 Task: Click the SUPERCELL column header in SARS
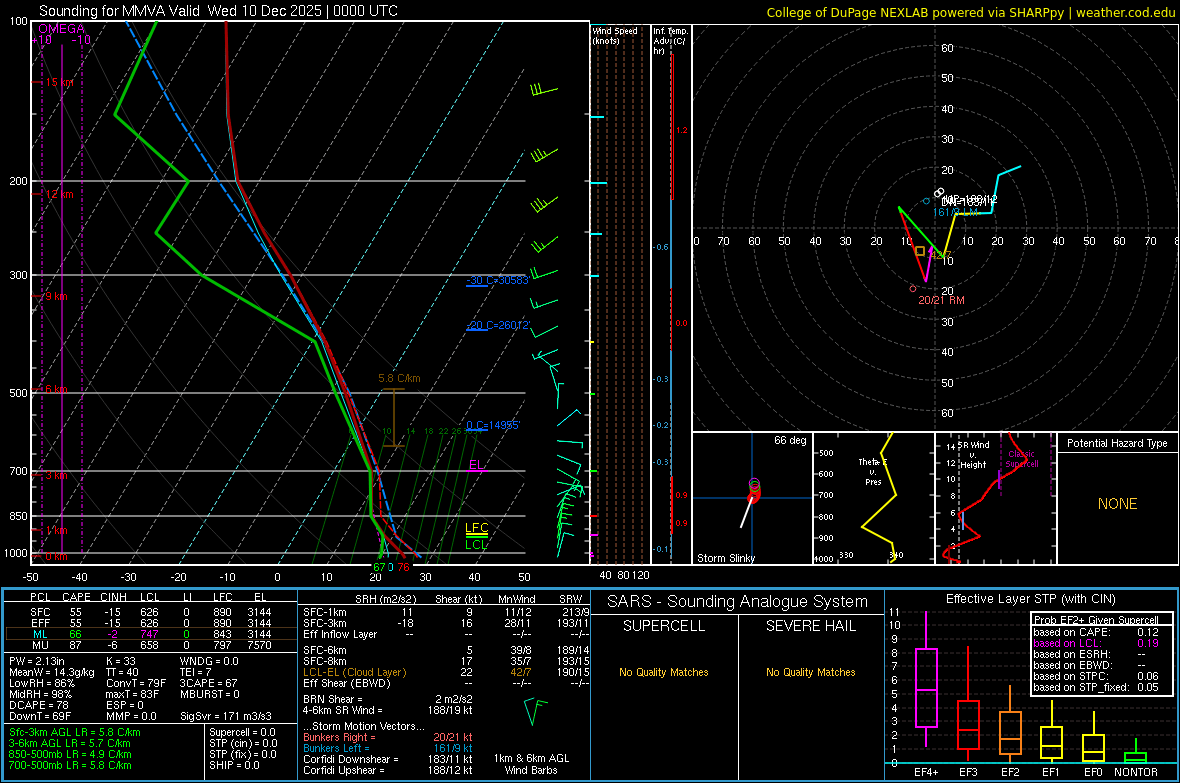tap(664, 626)
